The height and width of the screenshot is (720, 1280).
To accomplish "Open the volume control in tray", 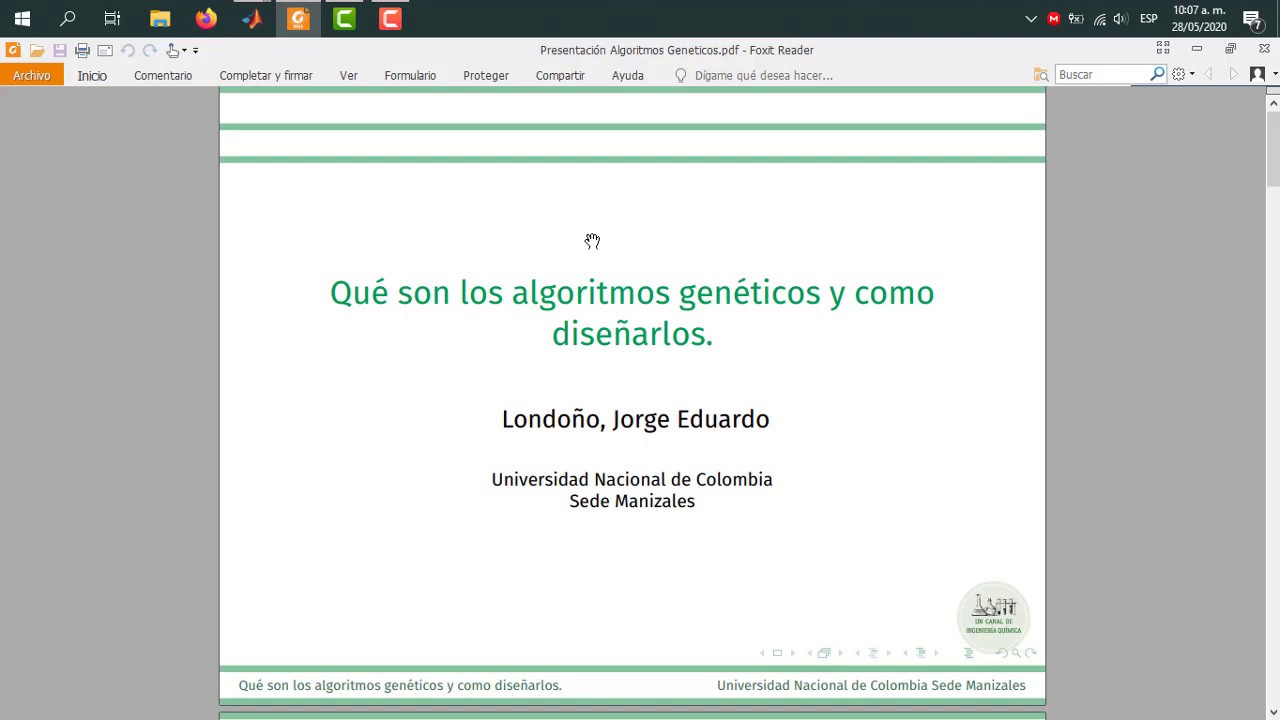I will (x=1121, y=18).
